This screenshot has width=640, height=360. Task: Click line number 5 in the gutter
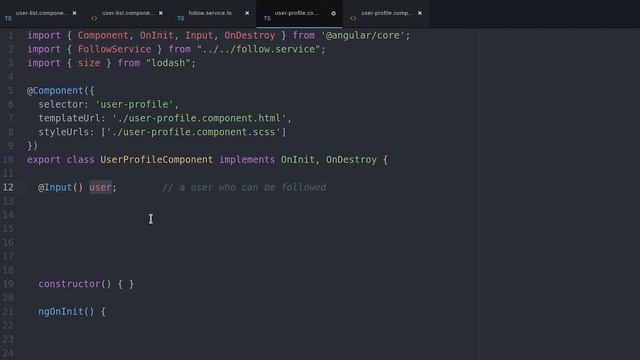tap(11, 91)
